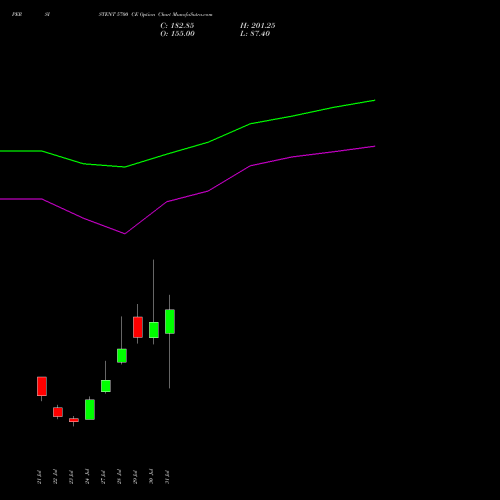Select the 28 Jul date label
500x500 pixels.
pos(119,477)
